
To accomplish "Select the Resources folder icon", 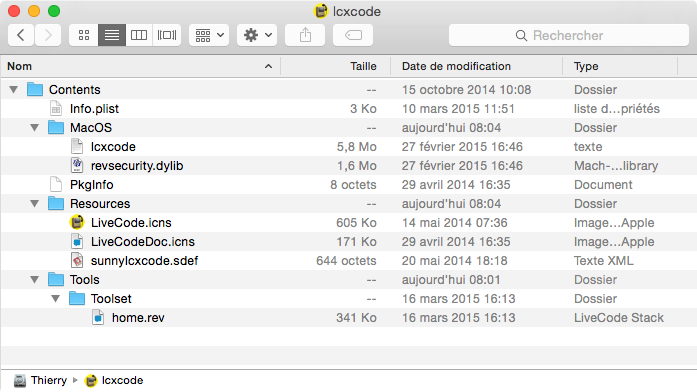I will click(56, 204).
